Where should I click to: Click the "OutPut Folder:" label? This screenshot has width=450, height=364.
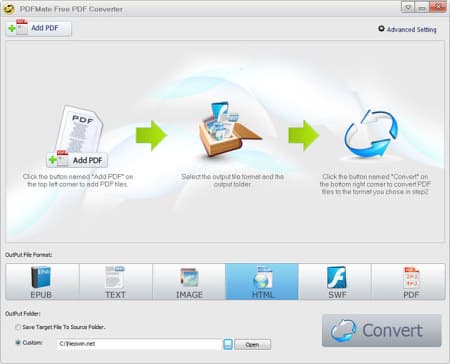point(23,314)
